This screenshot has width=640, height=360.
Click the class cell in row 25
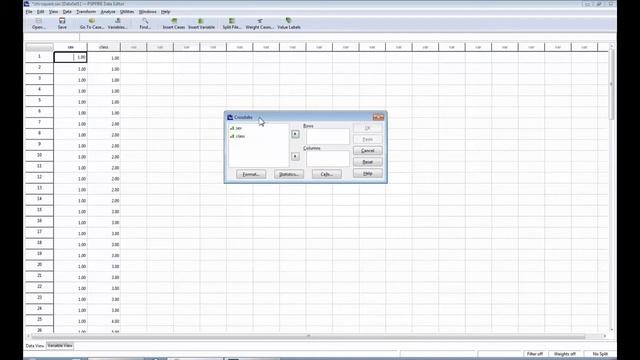point(104,321)
